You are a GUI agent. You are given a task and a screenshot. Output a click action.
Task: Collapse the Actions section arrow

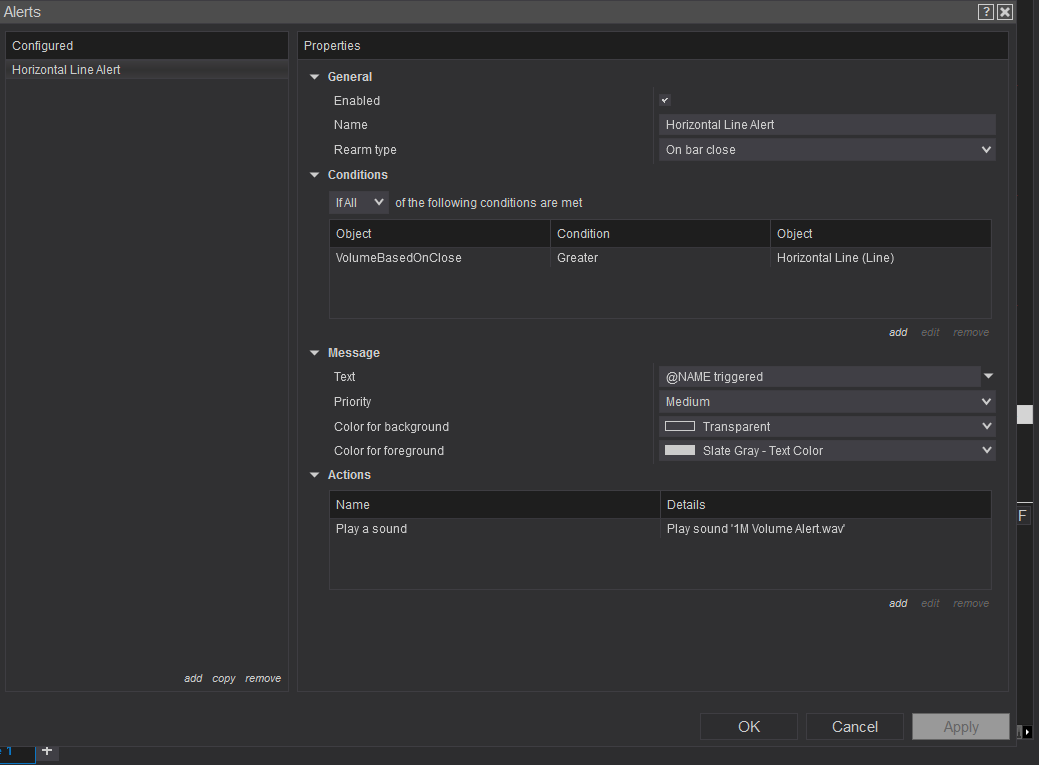[315, 475]
